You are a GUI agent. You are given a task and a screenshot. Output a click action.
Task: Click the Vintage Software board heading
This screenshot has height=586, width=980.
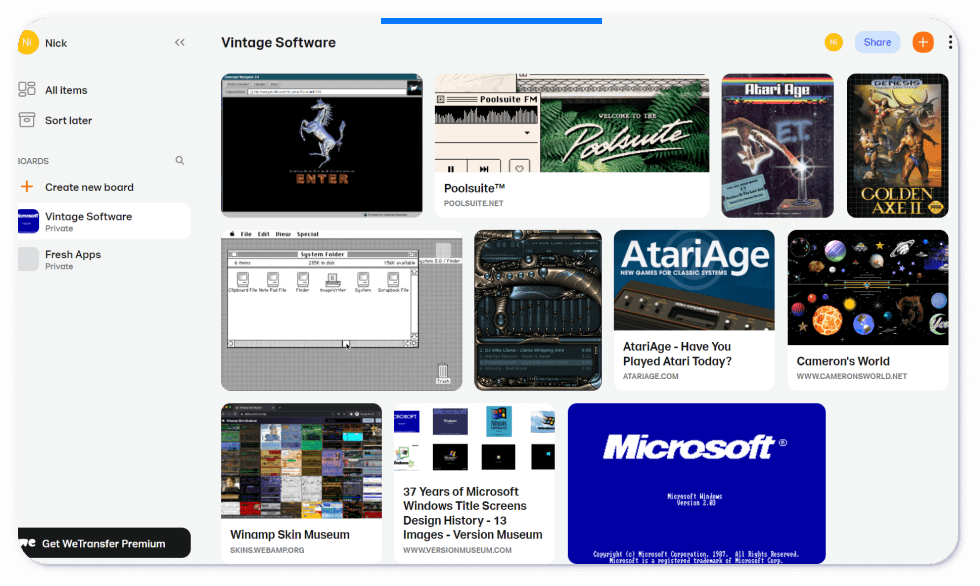[x=279, y=42]
